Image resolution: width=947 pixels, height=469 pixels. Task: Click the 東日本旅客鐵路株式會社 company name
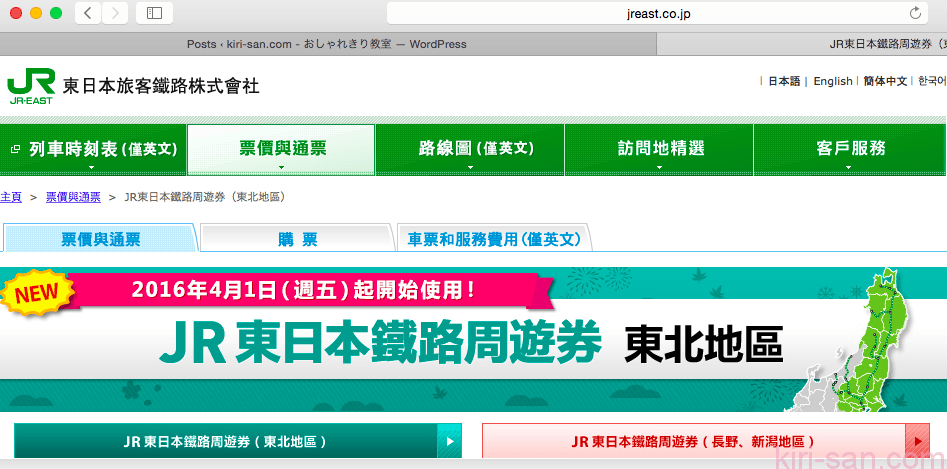click(x=161, y=87)
